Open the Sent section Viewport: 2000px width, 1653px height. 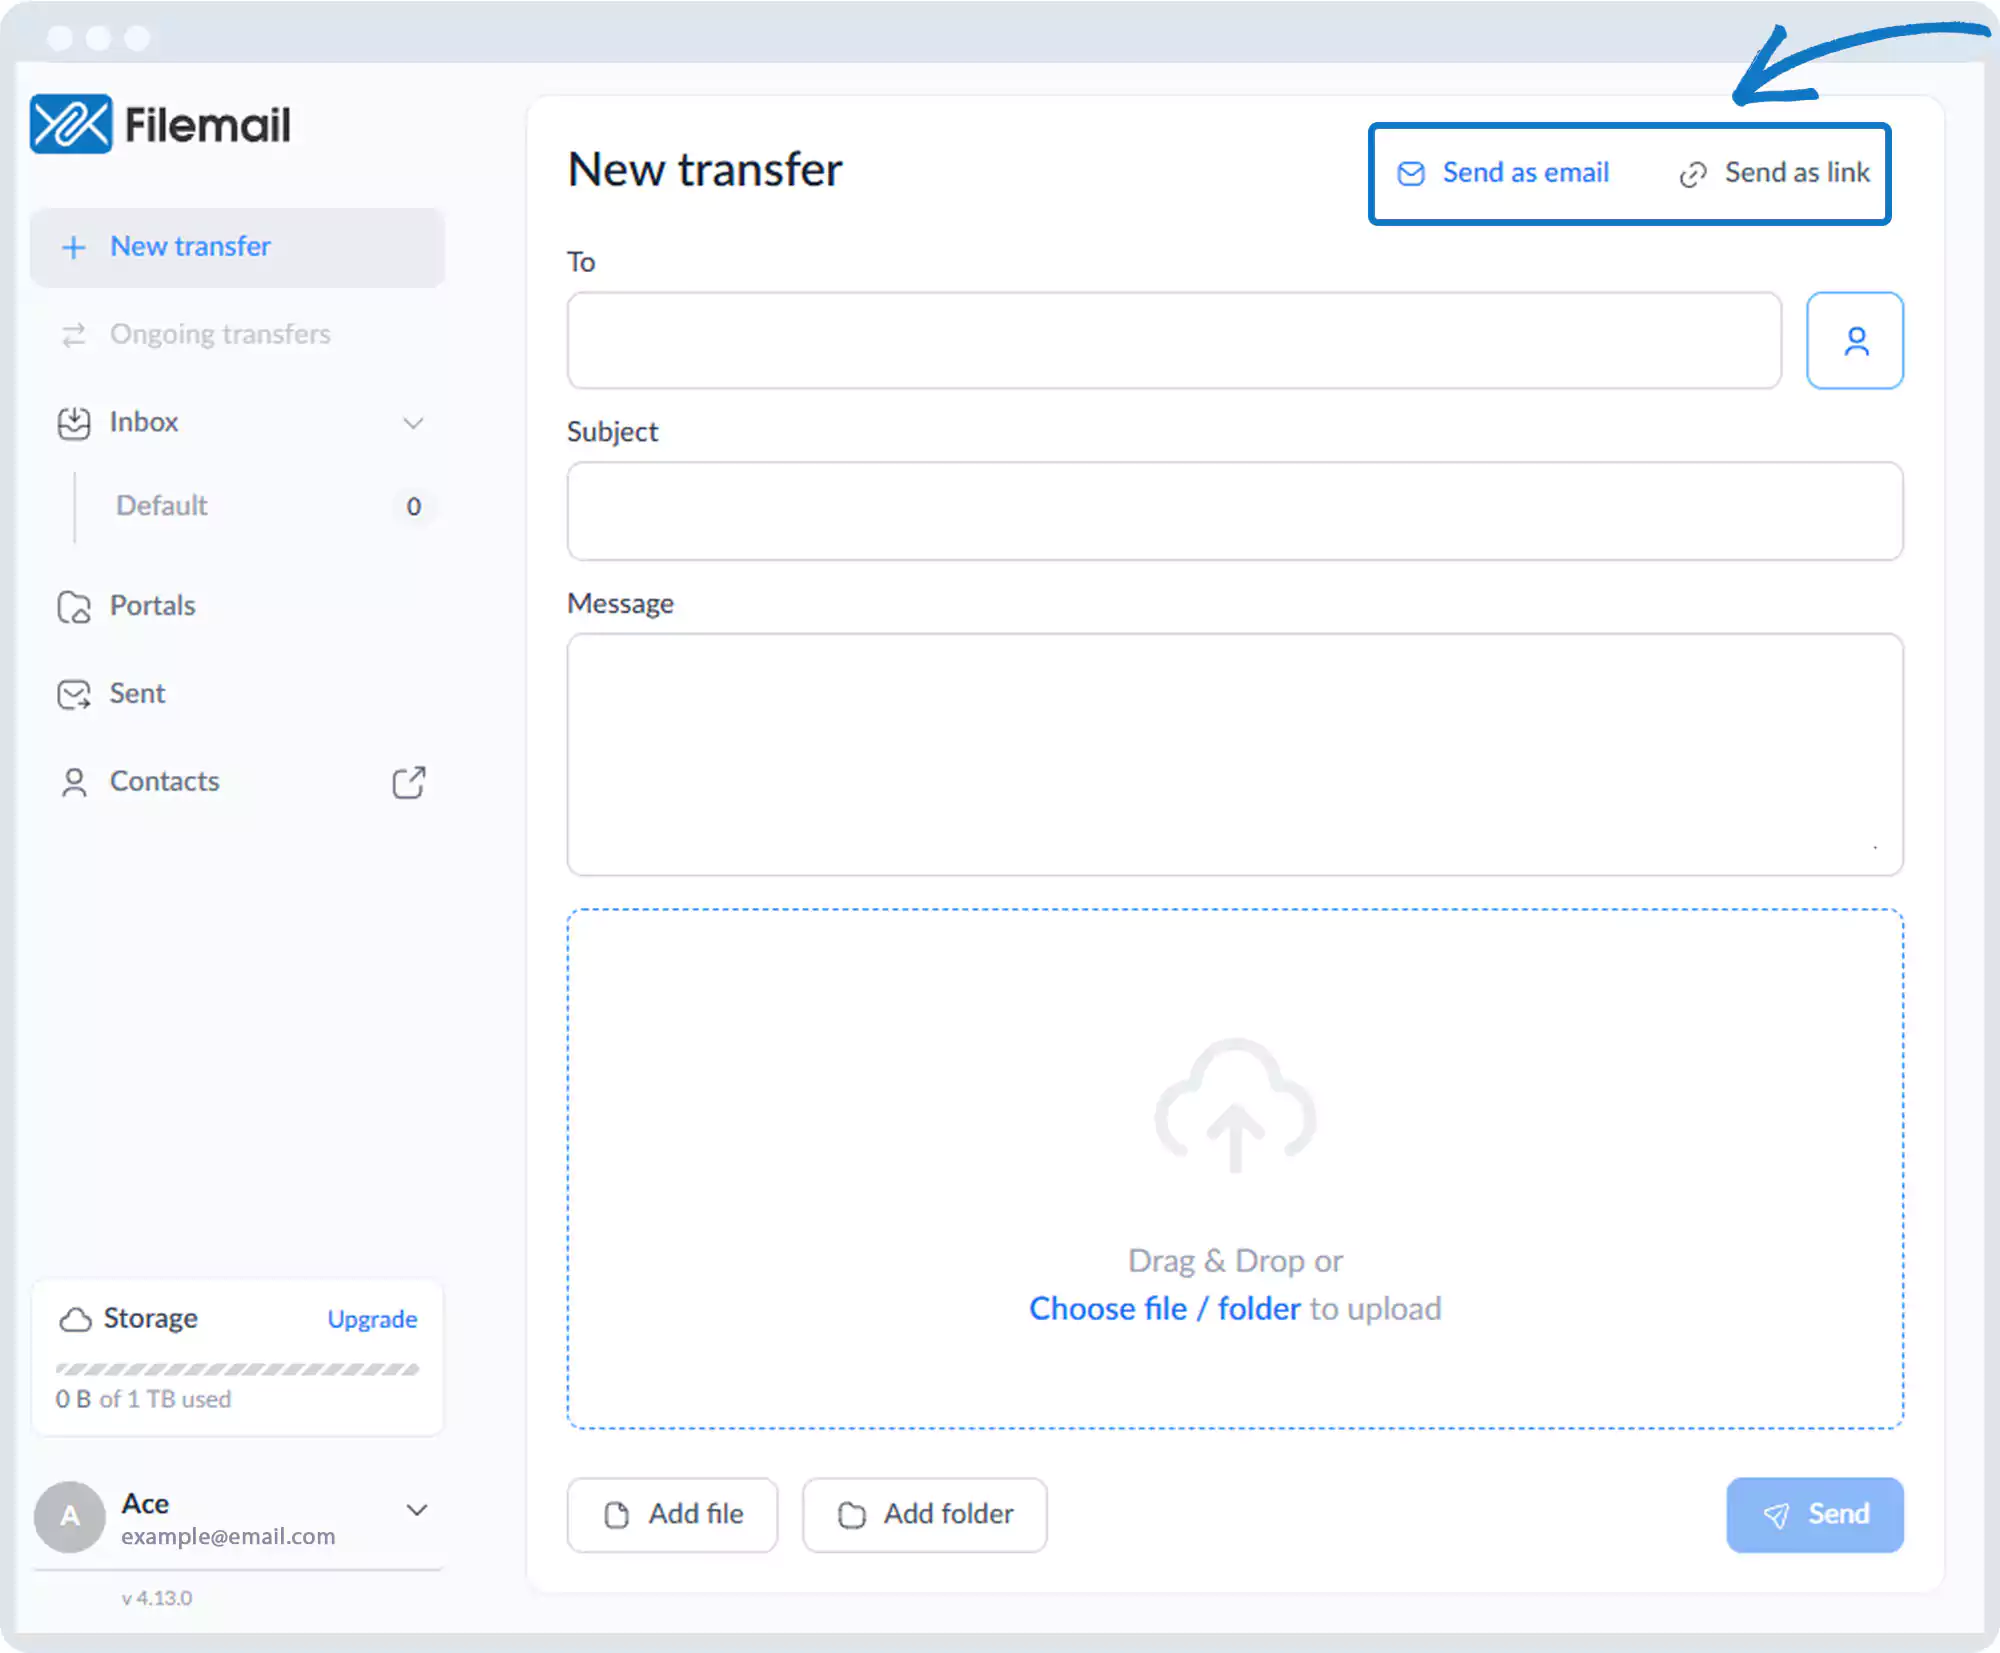coord(137,694)
